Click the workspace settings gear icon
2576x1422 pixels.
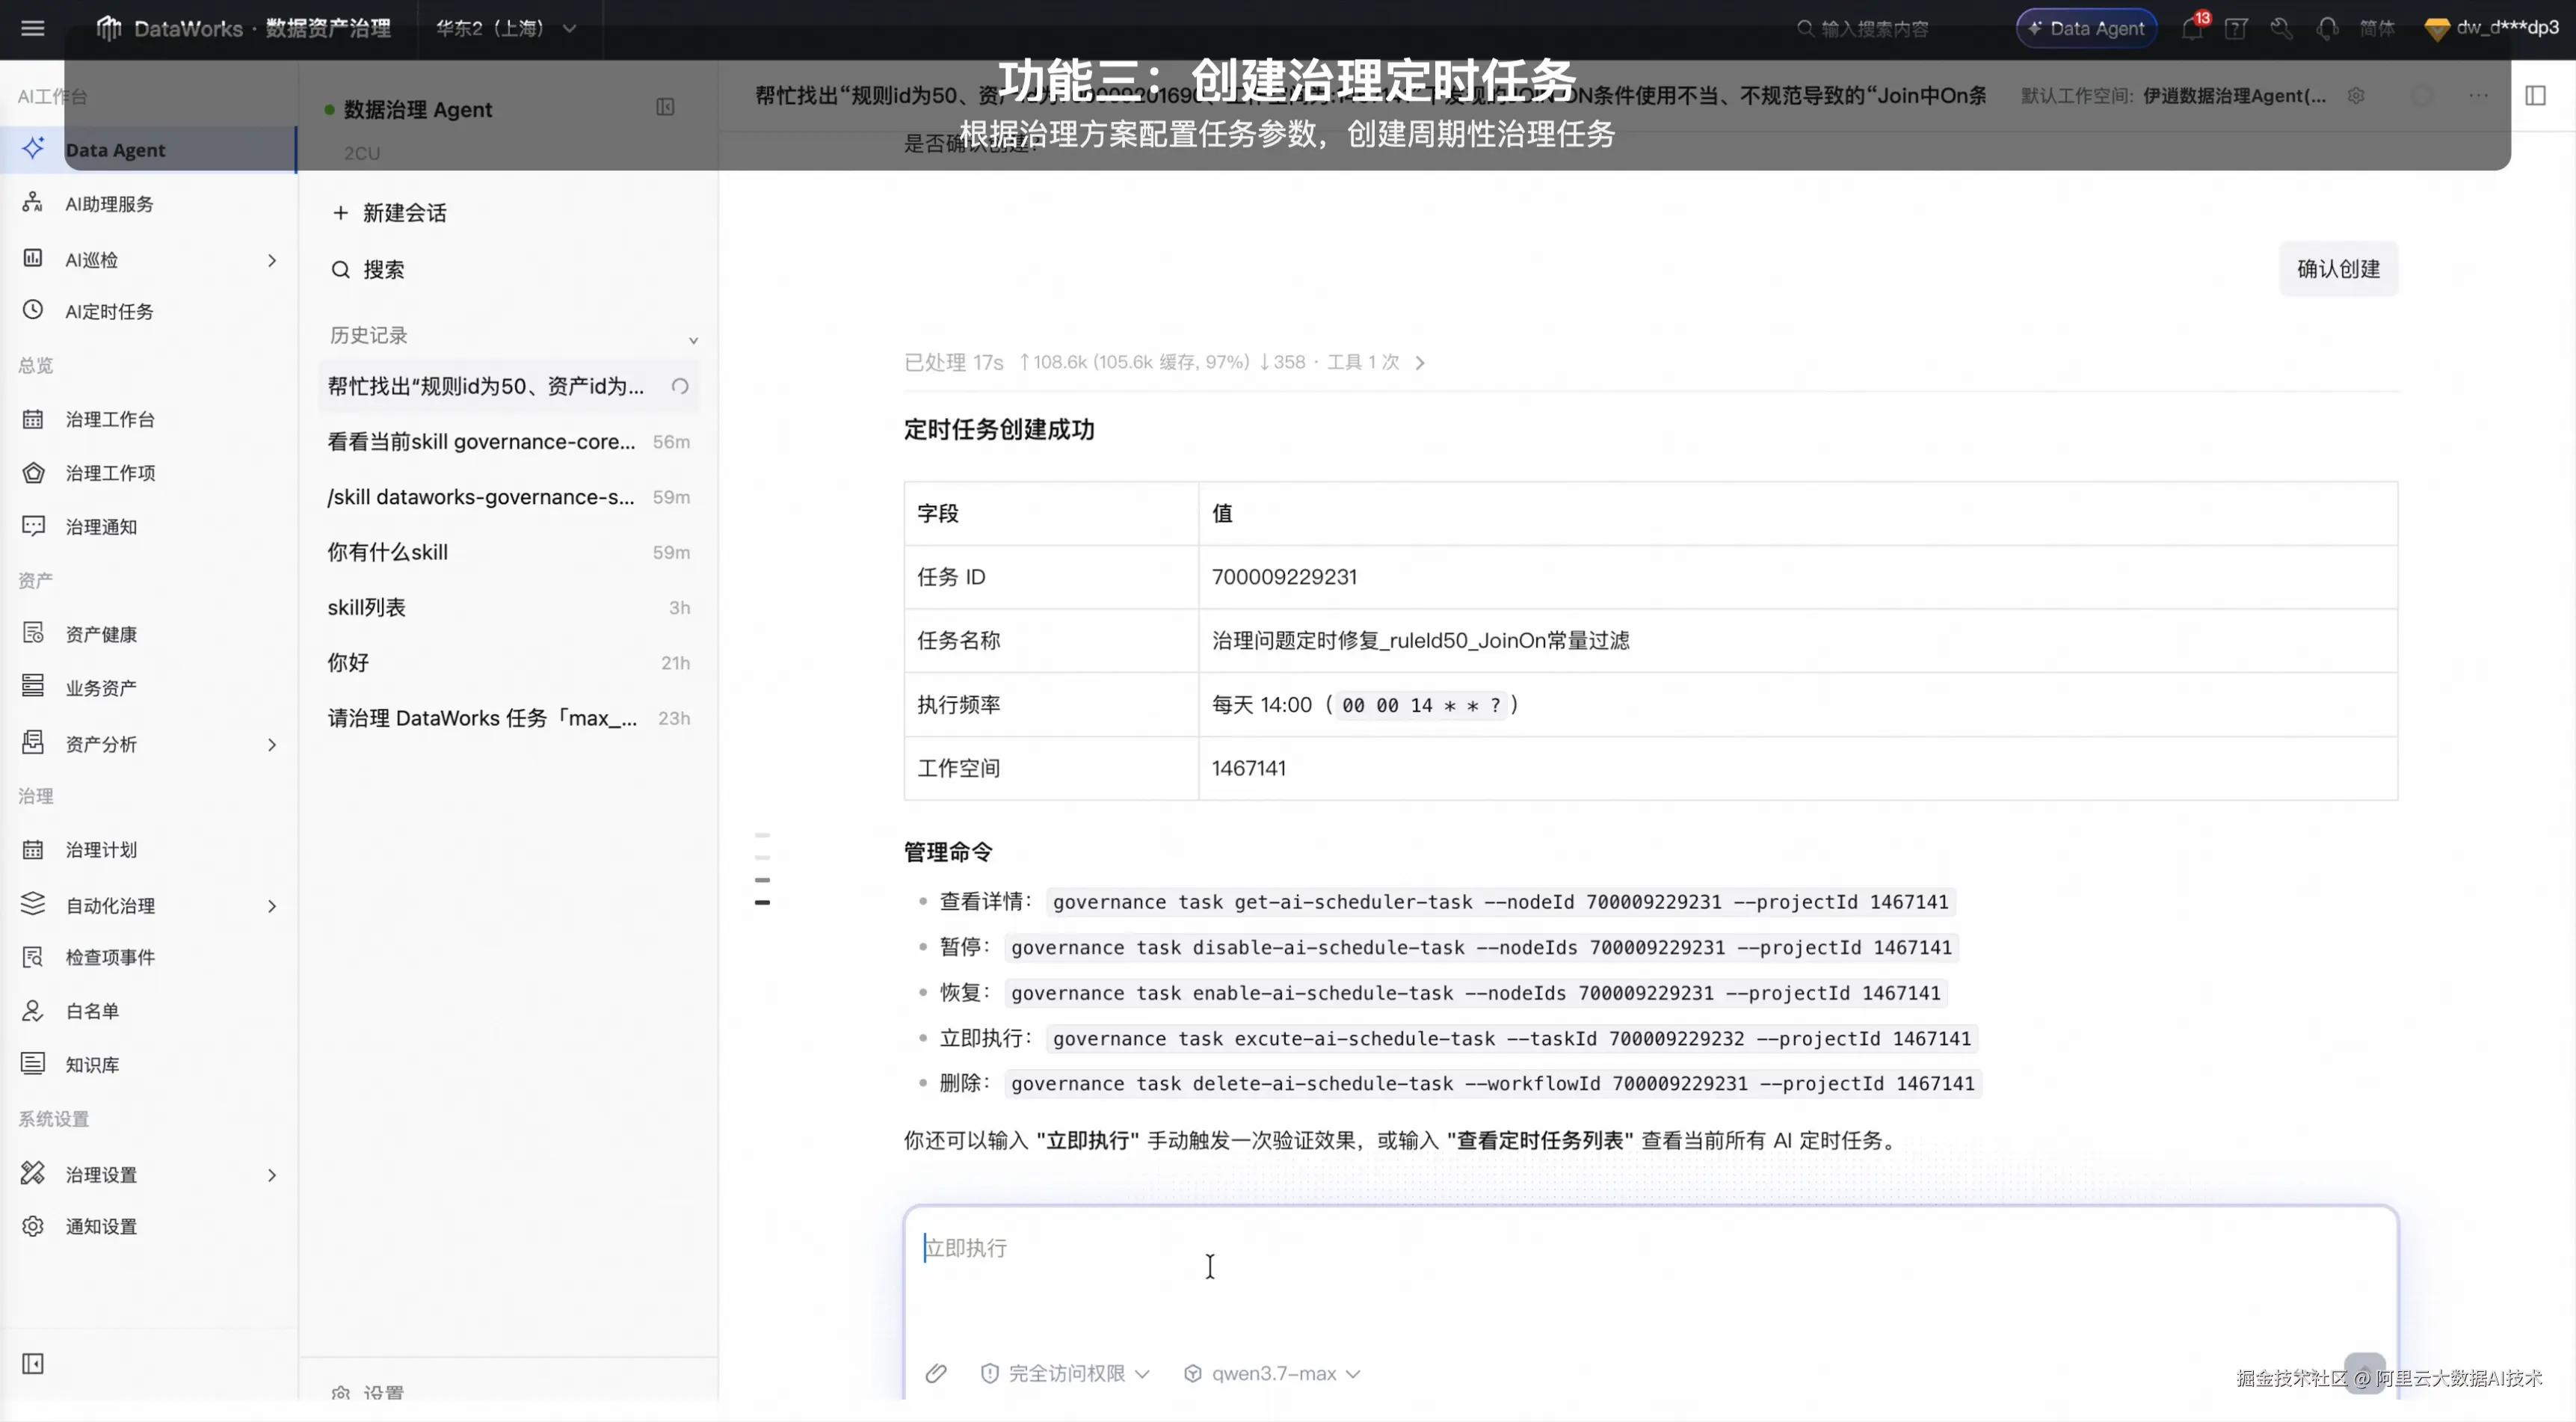[2356, 96]
